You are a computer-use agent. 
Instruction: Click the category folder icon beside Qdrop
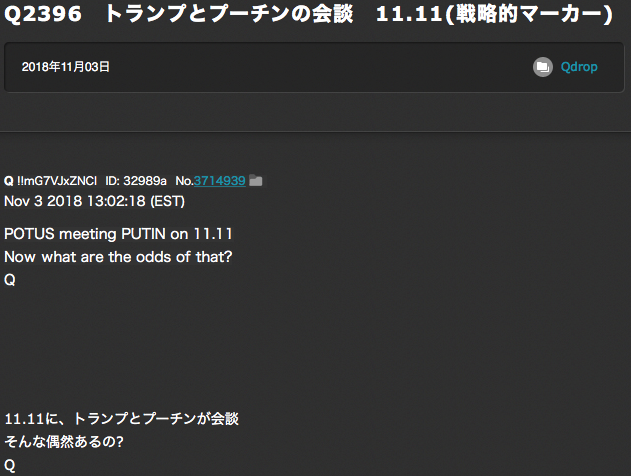[543, 67]
